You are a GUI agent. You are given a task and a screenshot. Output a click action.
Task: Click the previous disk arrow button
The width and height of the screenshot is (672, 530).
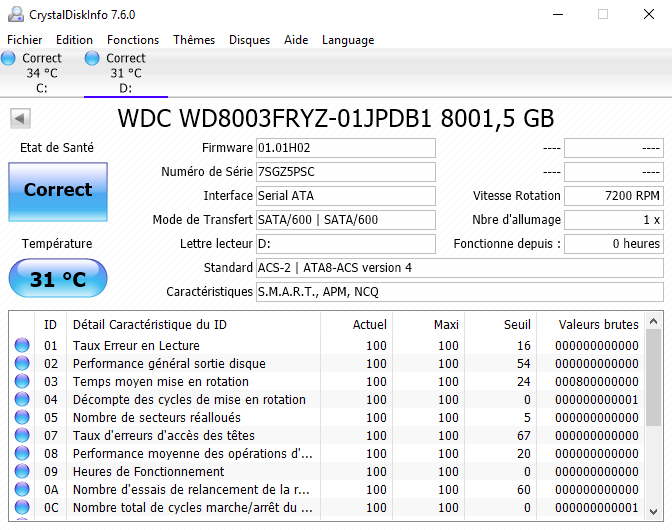coord(21,118)
